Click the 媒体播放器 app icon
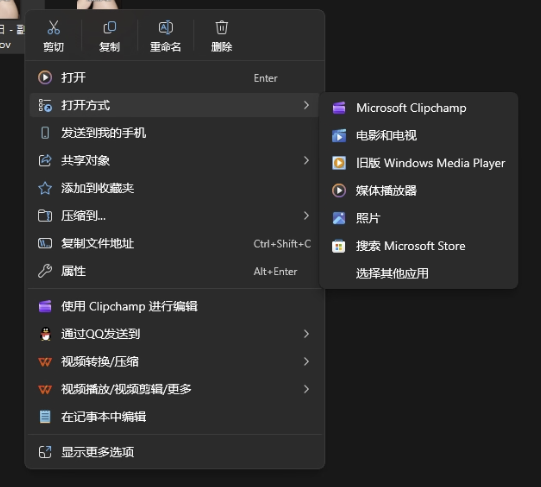This screenshot has height=487, width=541. pyautogui.click(x=339, y=191)
